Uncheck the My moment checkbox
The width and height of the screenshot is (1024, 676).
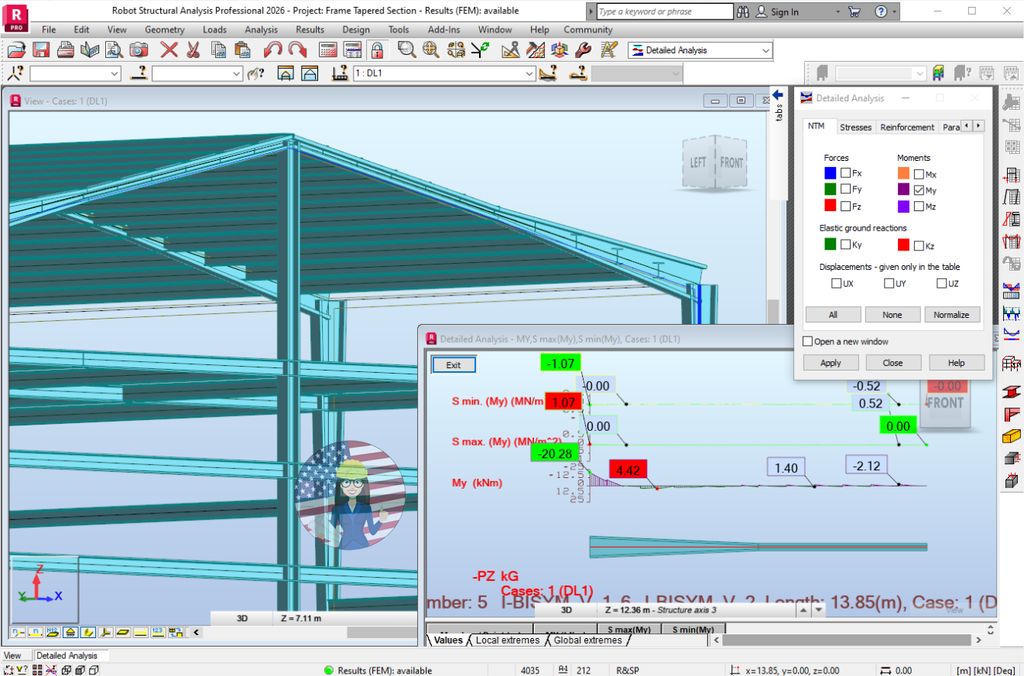[x=919, y=190]
